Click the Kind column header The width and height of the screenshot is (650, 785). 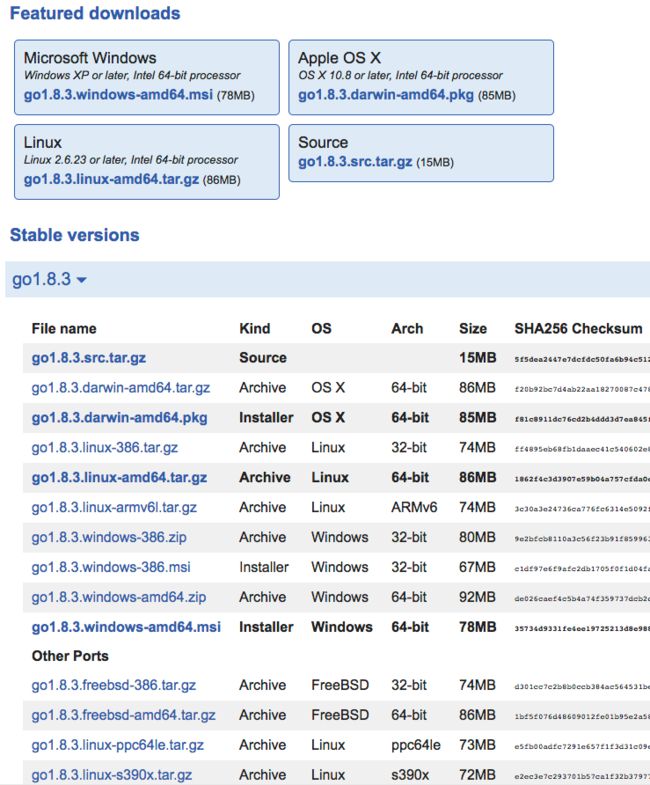click(255, 329)
